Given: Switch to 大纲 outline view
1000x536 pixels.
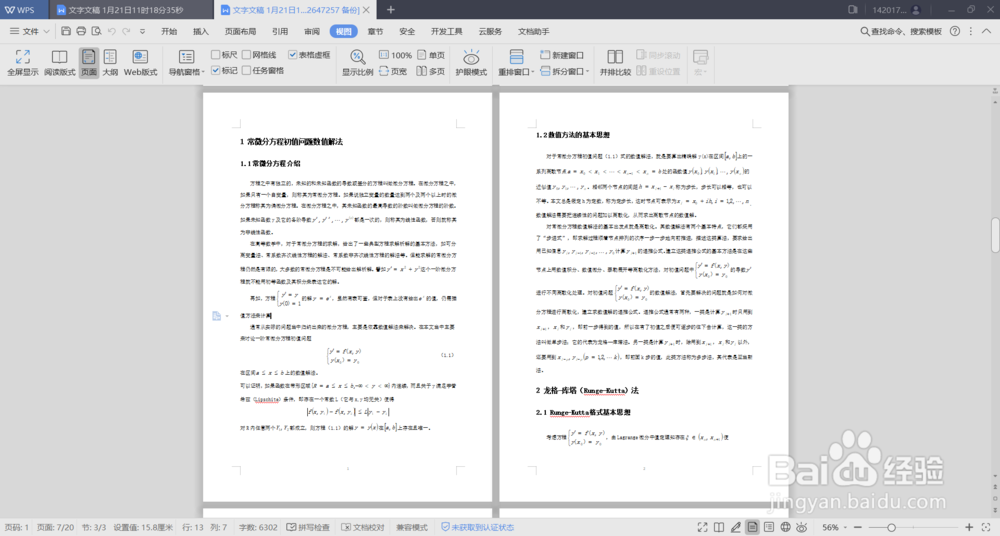Looking at the screenshot, I should (110, 63).
